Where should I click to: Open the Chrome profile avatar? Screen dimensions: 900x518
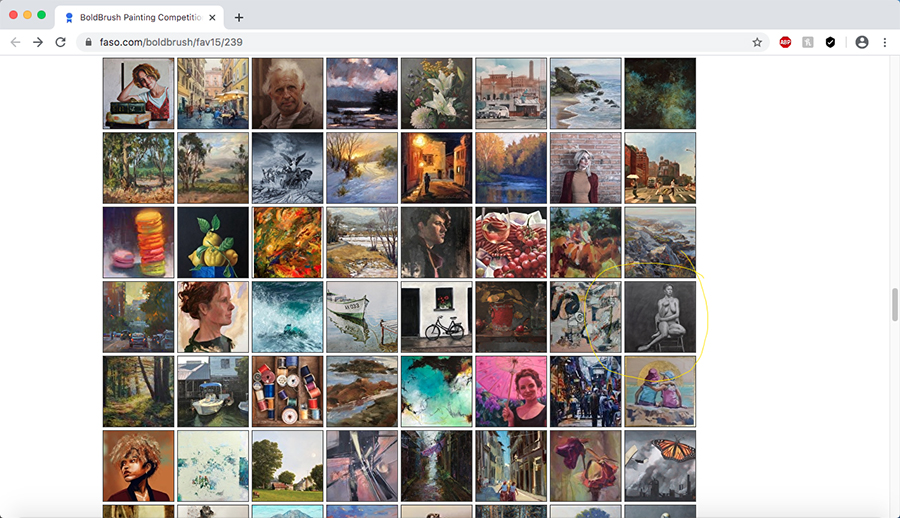pyautogui.click(x=862, y=42)
